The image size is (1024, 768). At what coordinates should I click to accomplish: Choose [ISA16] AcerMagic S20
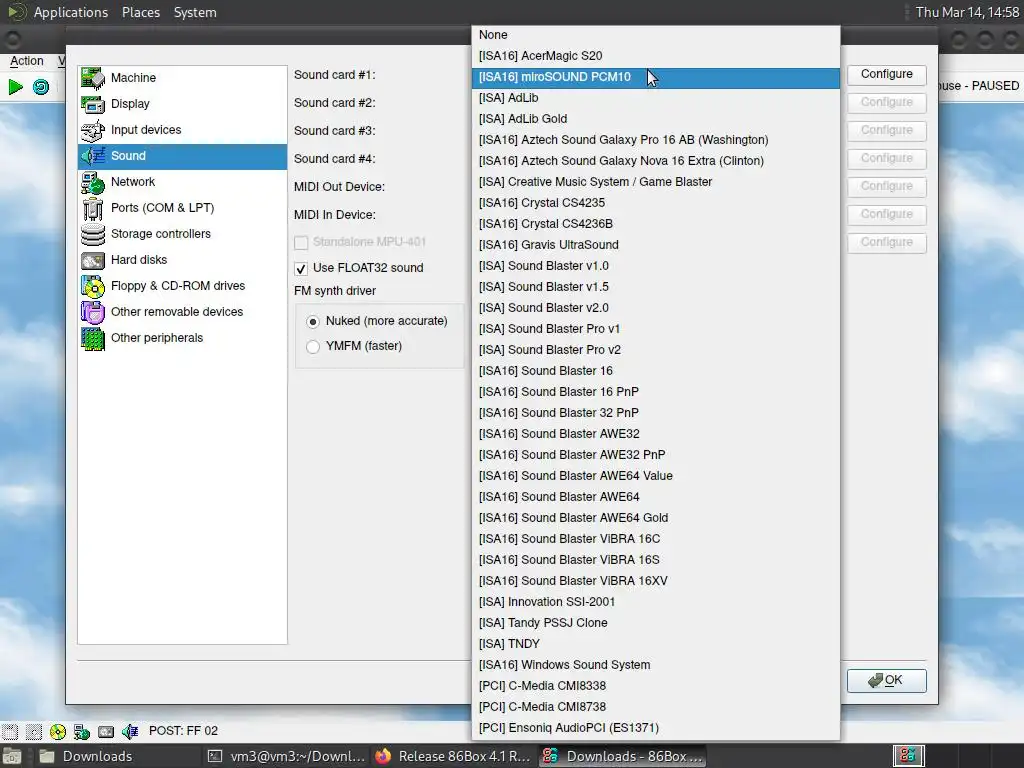click(656, 56)
